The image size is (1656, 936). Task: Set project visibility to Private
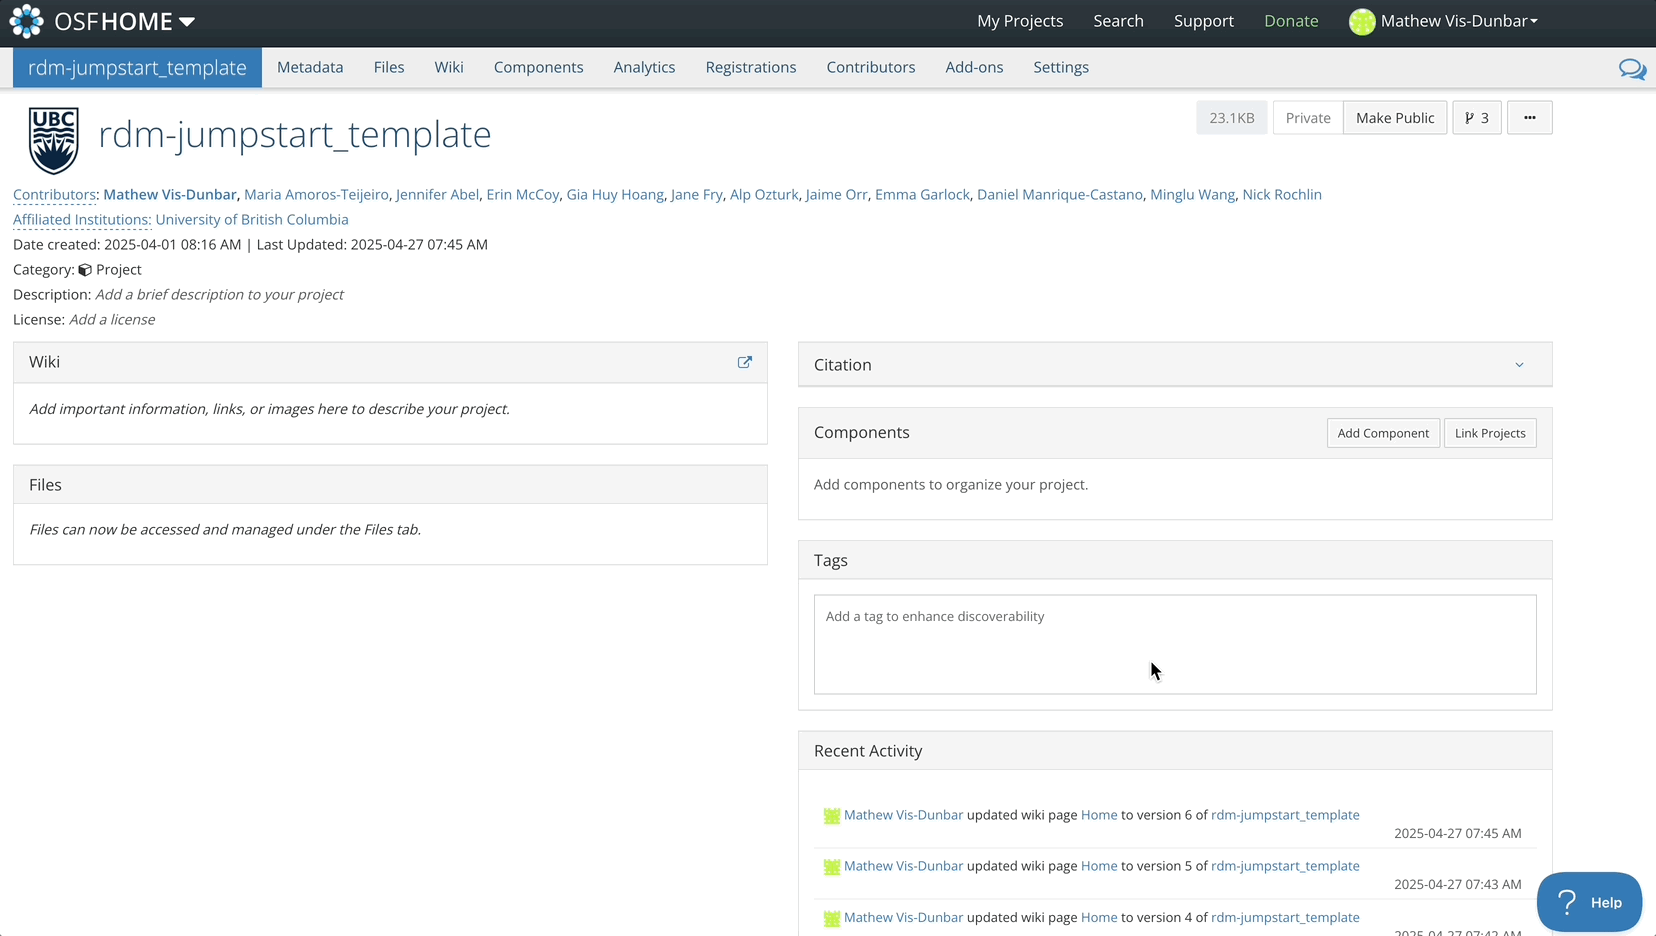[1307, 118]
